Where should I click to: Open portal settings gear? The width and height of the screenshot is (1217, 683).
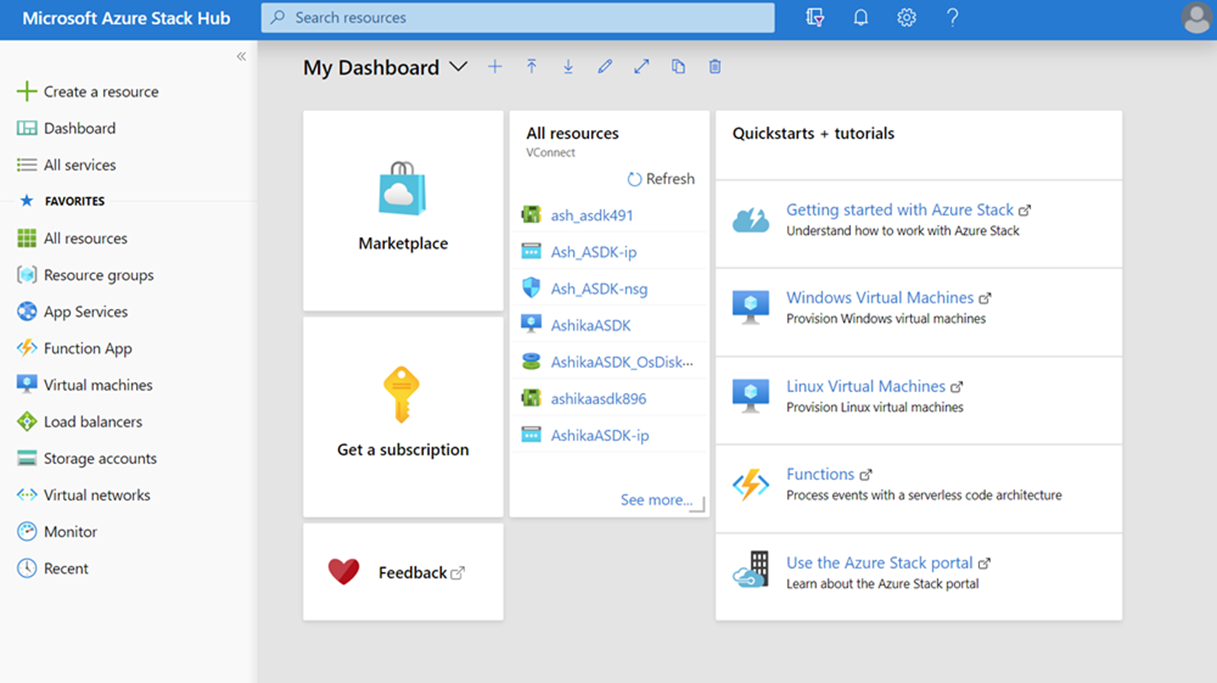pos(906,18)
